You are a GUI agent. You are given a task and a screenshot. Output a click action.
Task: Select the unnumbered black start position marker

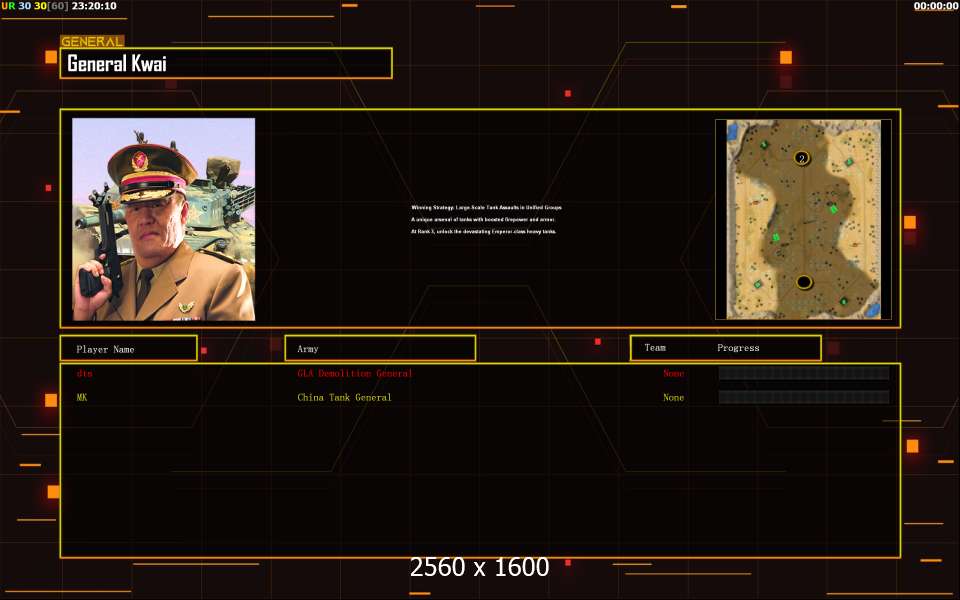tap(804, 282)
